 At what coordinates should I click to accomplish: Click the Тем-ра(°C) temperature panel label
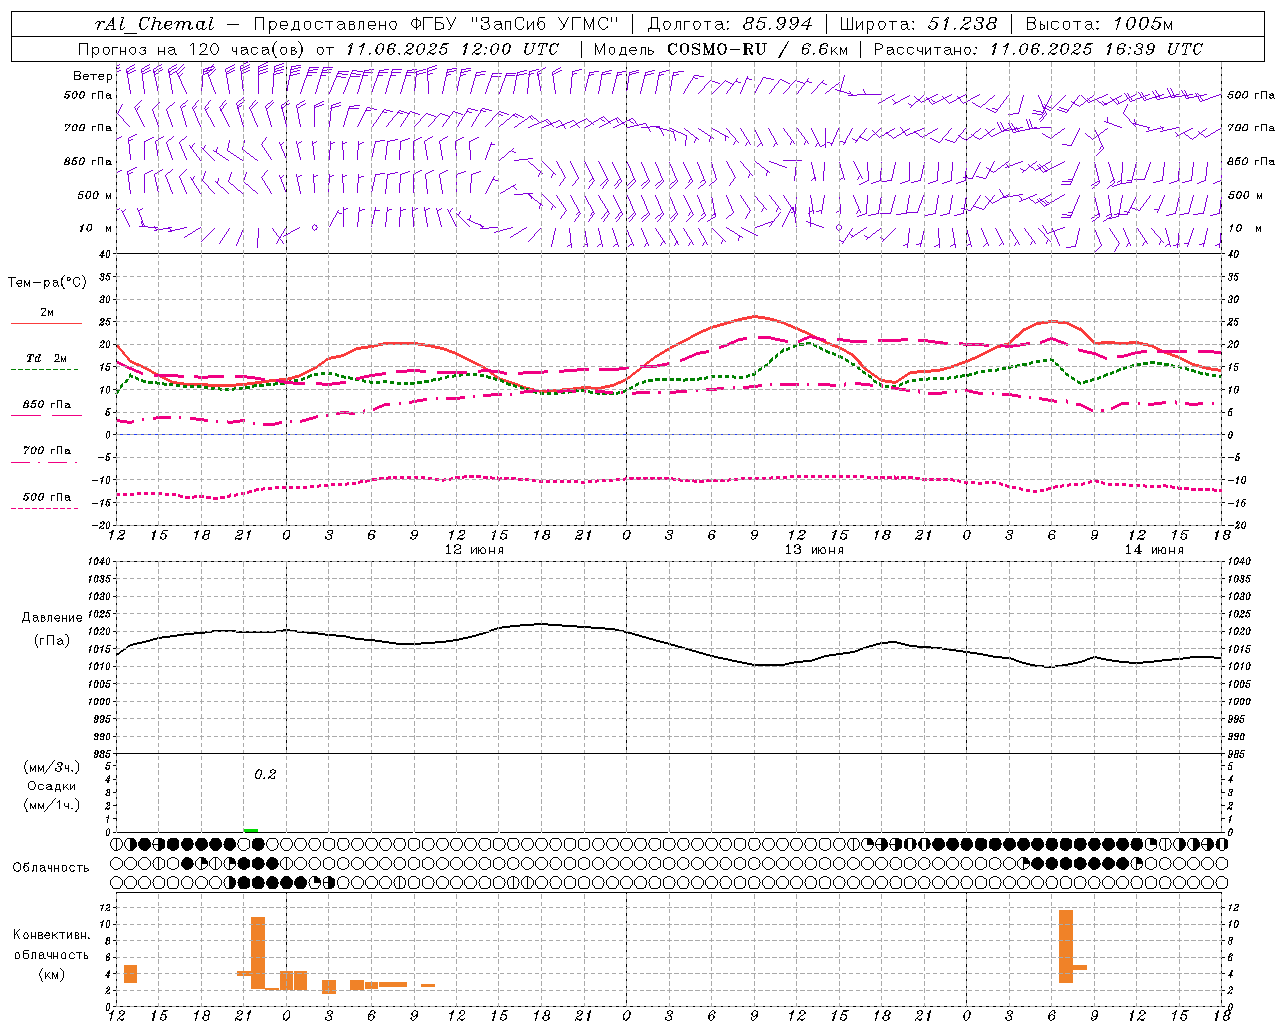tap(47, 283)
